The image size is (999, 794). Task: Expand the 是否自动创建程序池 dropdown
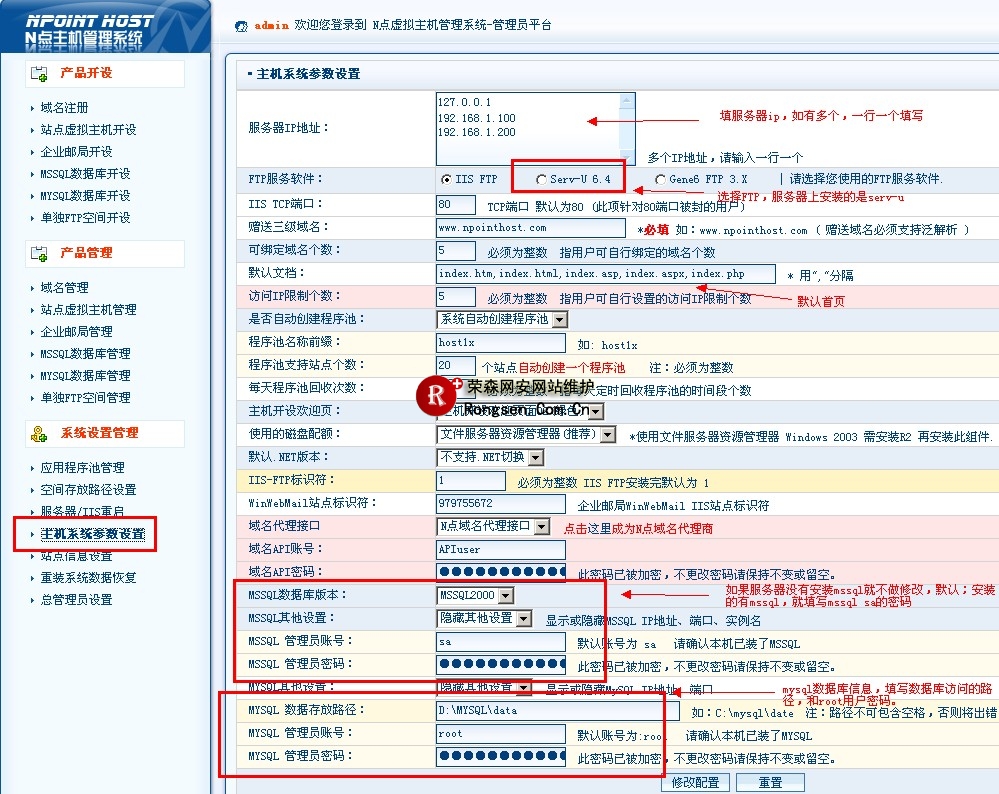559,319
